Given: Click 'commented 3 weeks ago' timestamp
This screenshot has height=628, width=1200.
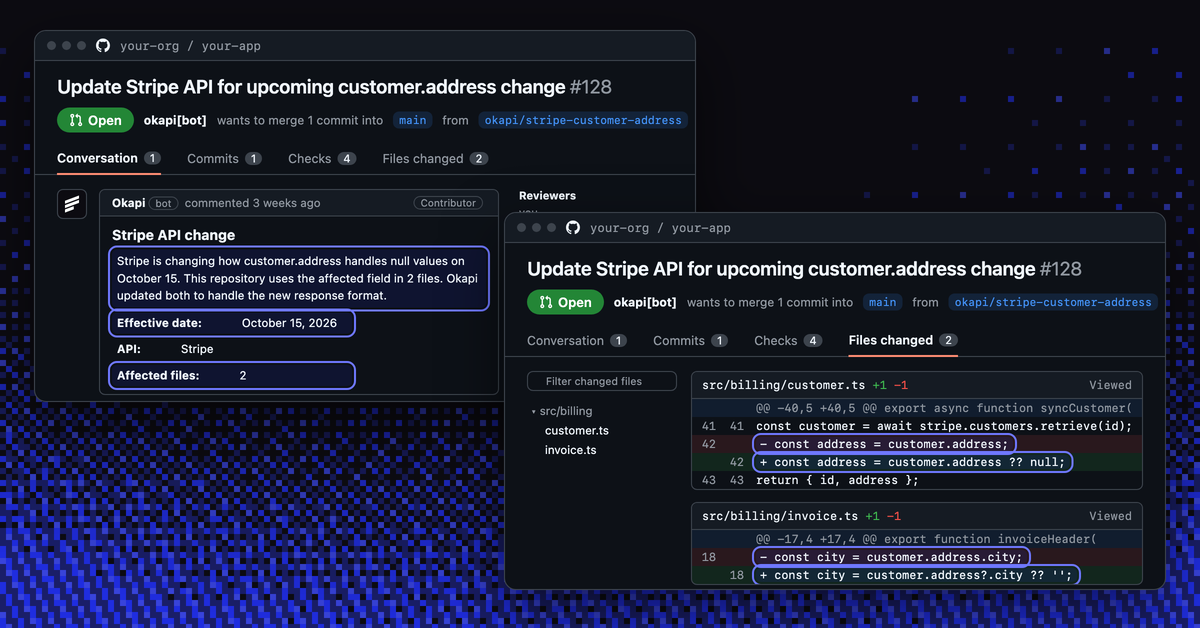Looking at the screenshot, I should [x=253, y=203].
